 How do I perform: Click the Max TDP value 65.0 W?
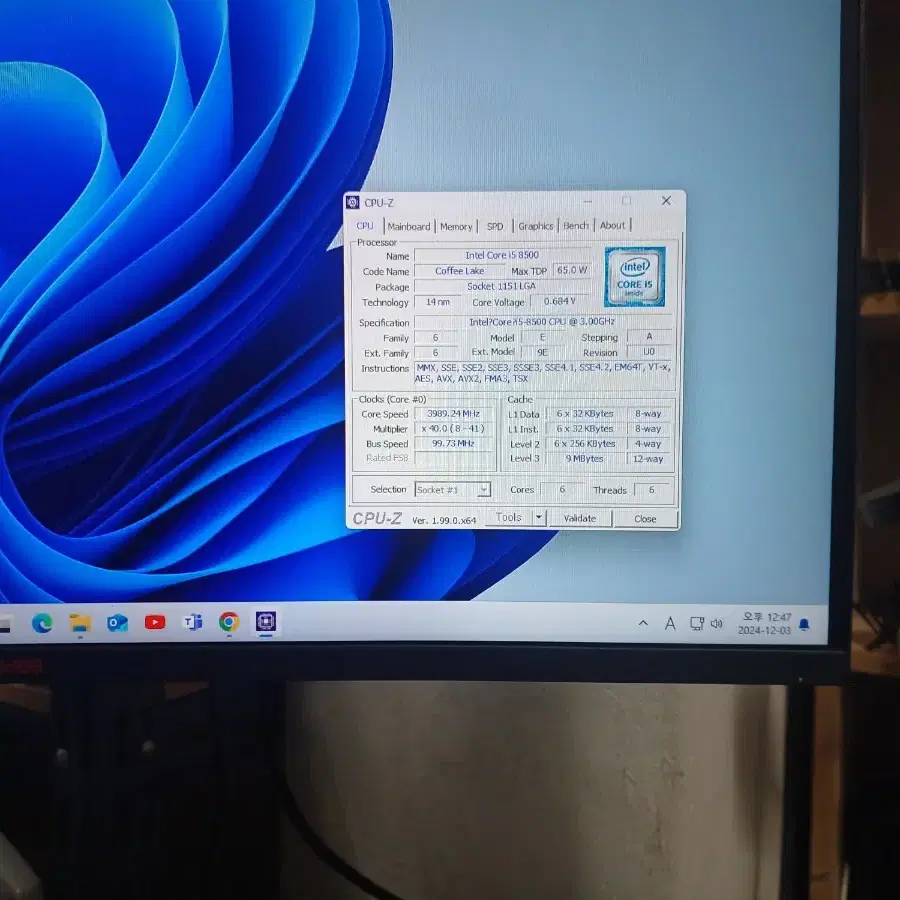pyautogui.click(x=572, y=270)
